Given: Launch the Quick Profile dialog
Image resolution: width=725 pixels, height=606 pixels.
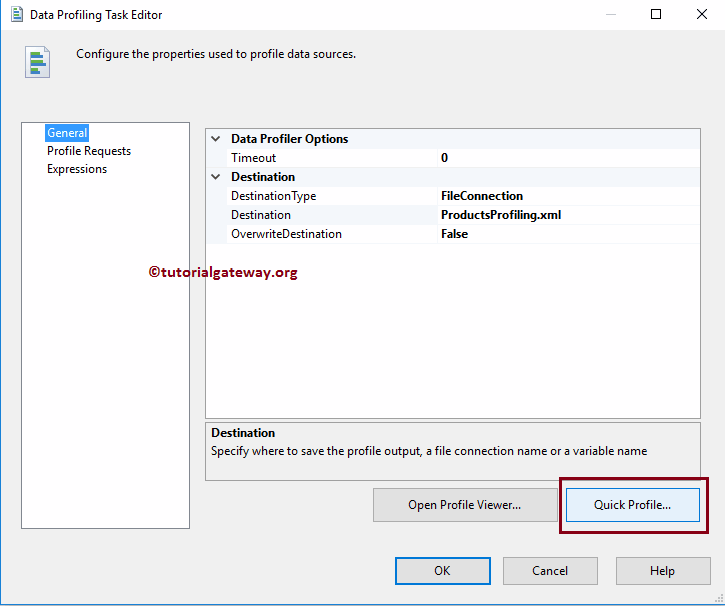Looking at the screenshot, I should click(633, 505).
